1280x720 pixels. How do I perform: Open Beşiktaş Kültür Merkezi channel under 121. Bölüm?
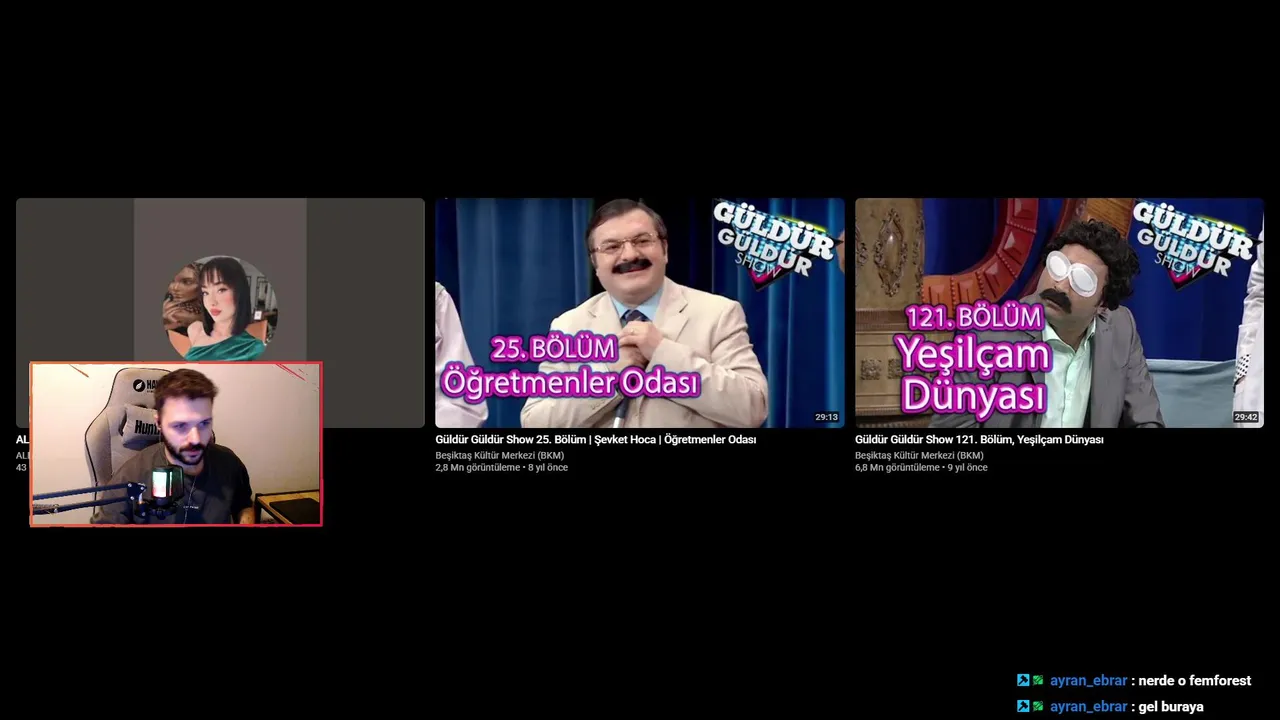(x=919, y=455)
